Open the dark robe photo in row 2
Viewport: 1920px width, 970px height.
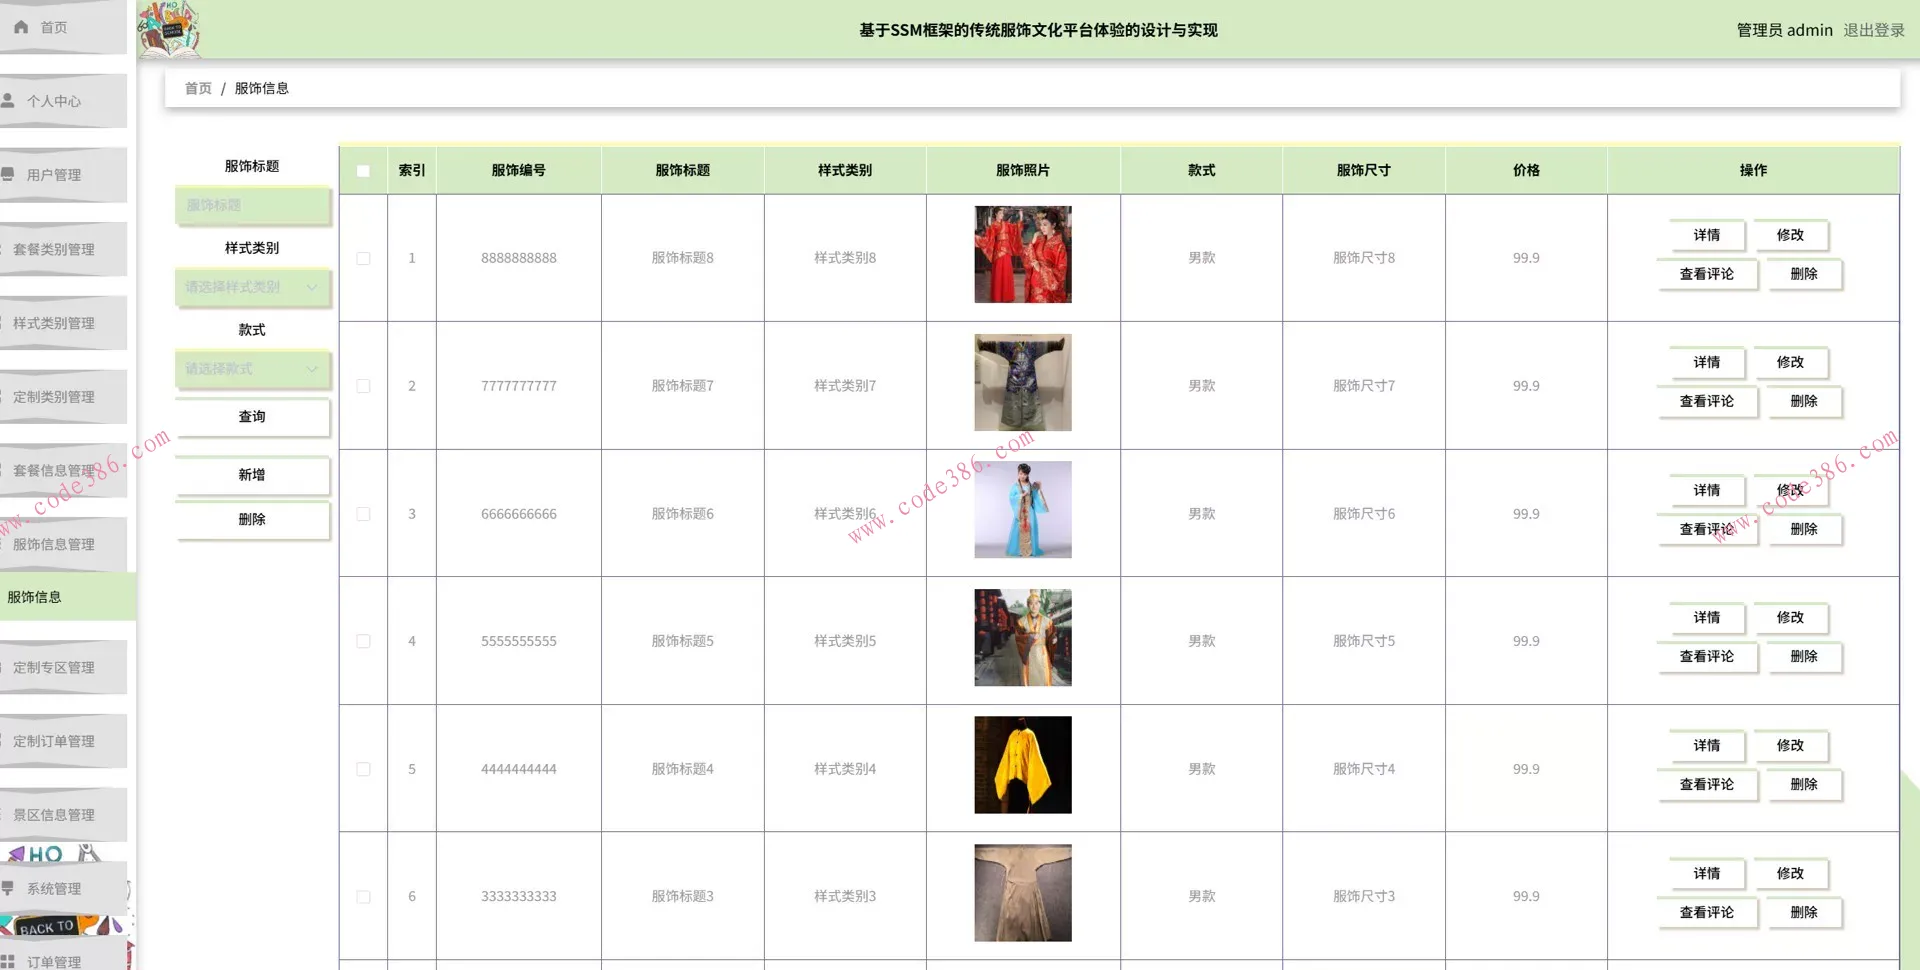1023,382
